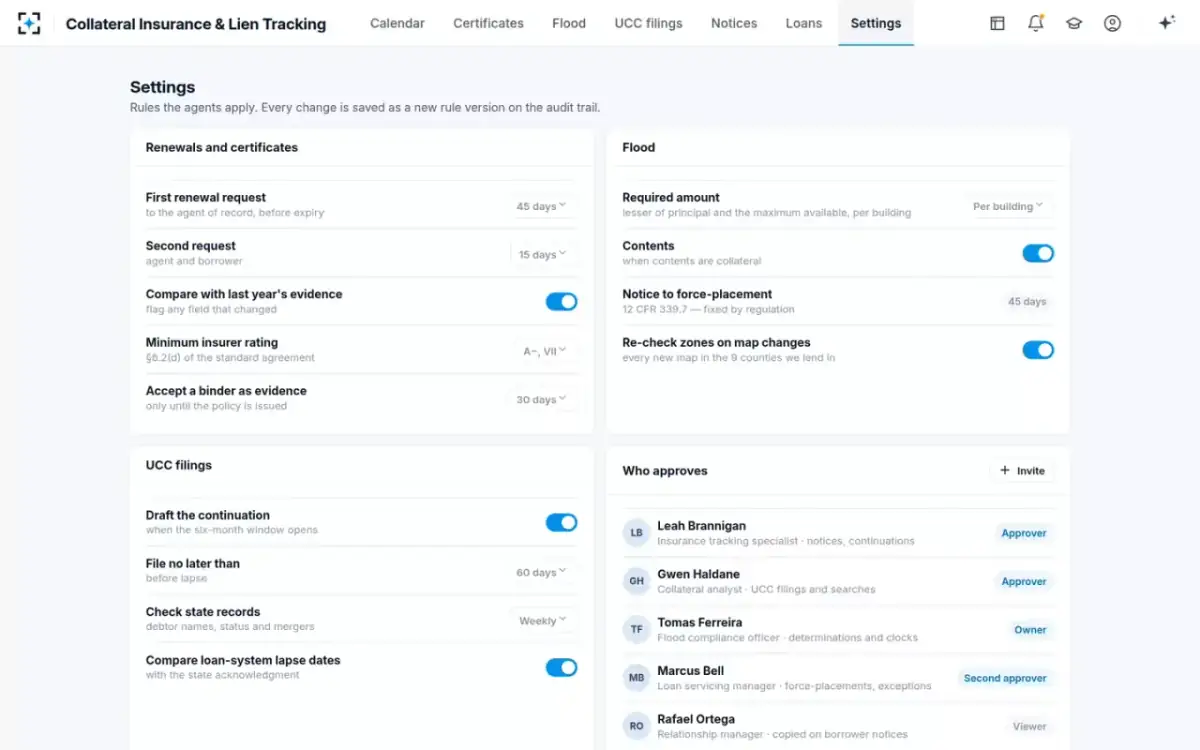Screen dimensions: 1200x750
Task: Click Rafael Ortega's Viewer badge
Action: tap(1029, 726)
